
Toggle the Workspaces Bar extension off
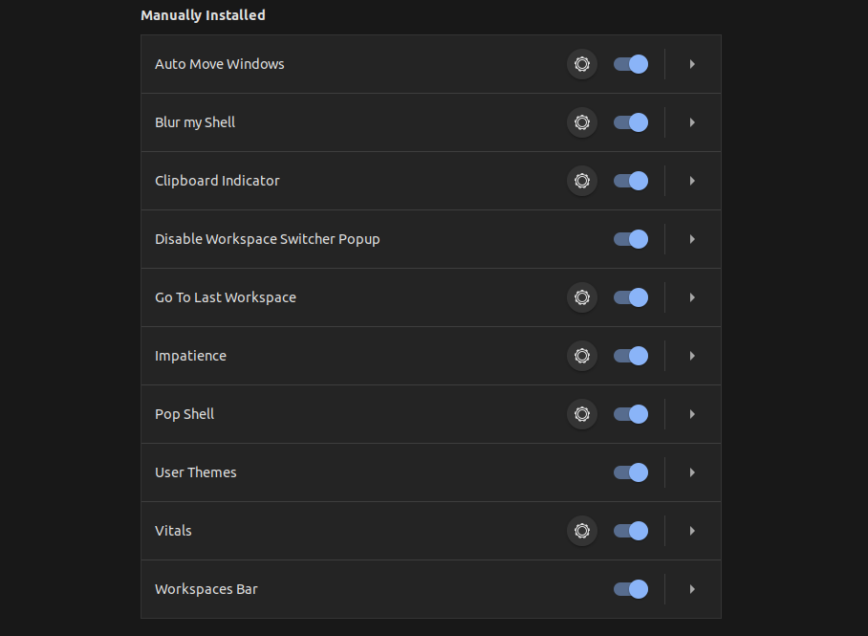click(630, 589)
